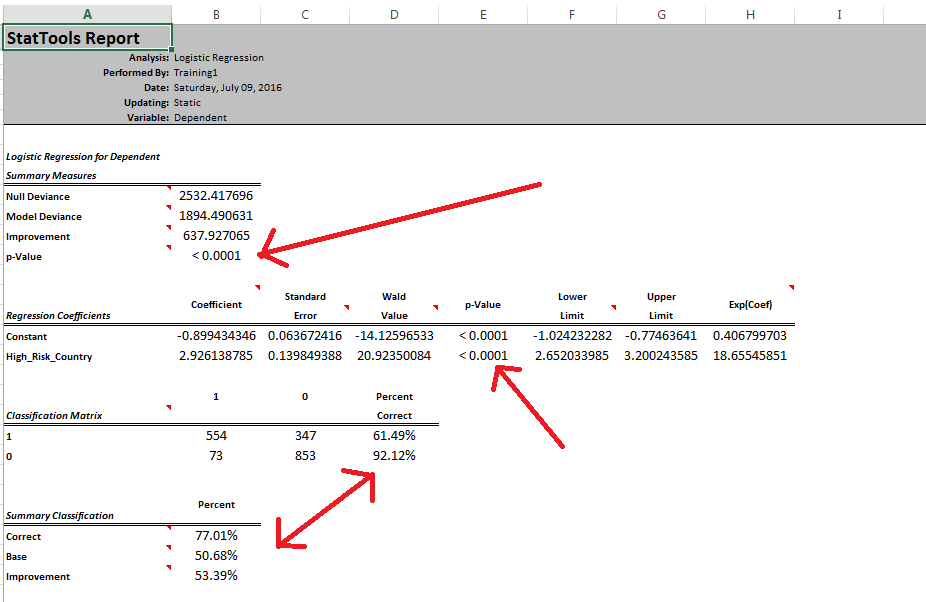Select the Regression Coefficients heading
The height and width of the screenshot is (602, 926).
click(58, 315)
